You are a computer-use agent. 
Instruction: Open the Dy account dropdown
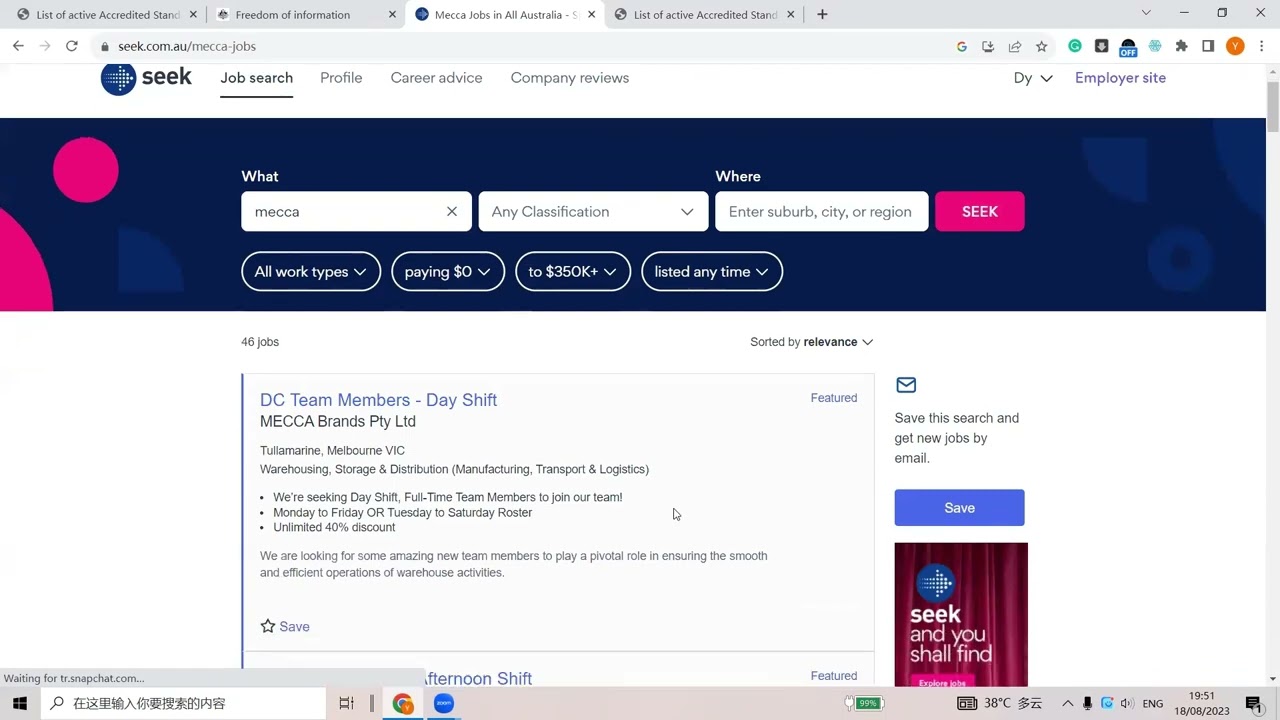point(1033,78)
